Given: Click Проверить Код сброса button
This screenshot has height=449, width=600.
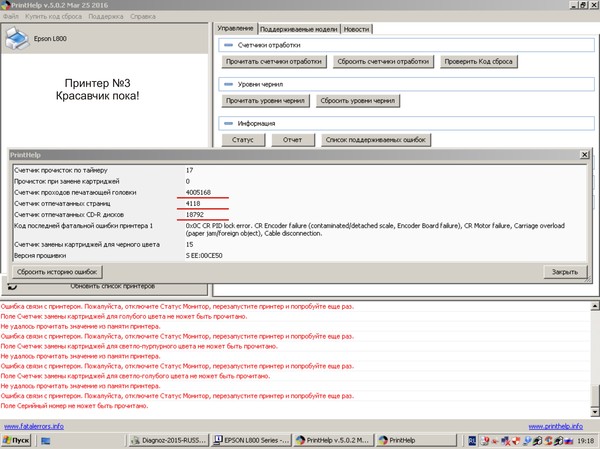Looking at the screenshot, I should point(478,62).
